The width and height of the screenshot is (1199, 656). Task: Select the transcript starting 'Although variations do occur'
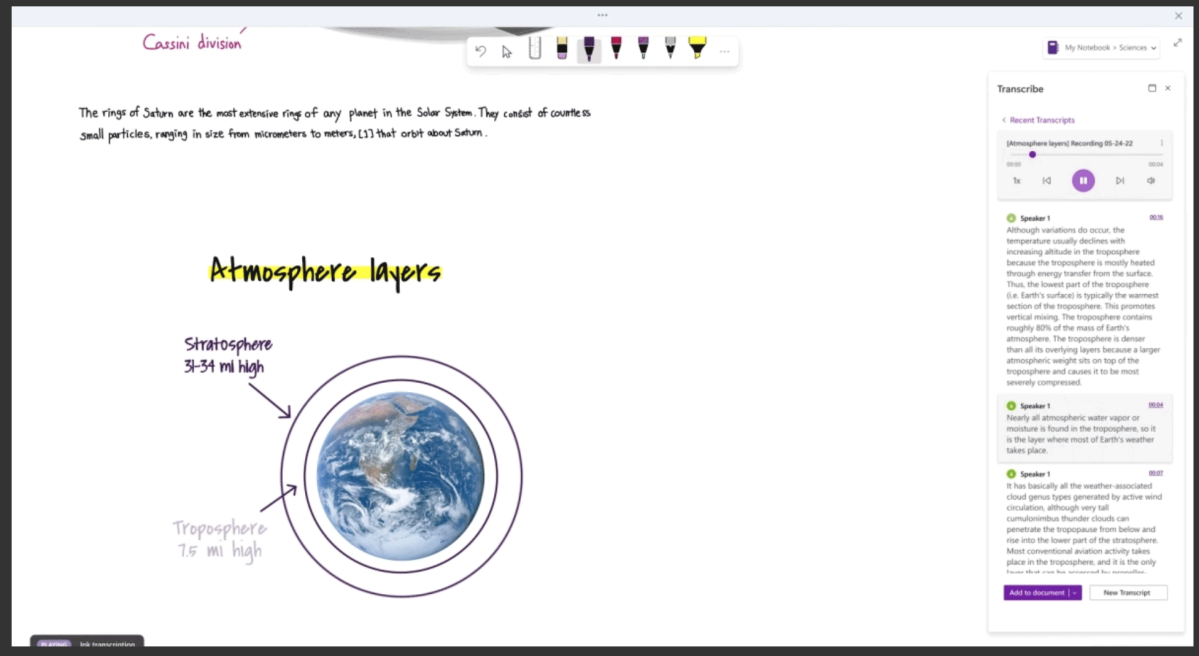pyautogui.click(x=1084, y=300)
